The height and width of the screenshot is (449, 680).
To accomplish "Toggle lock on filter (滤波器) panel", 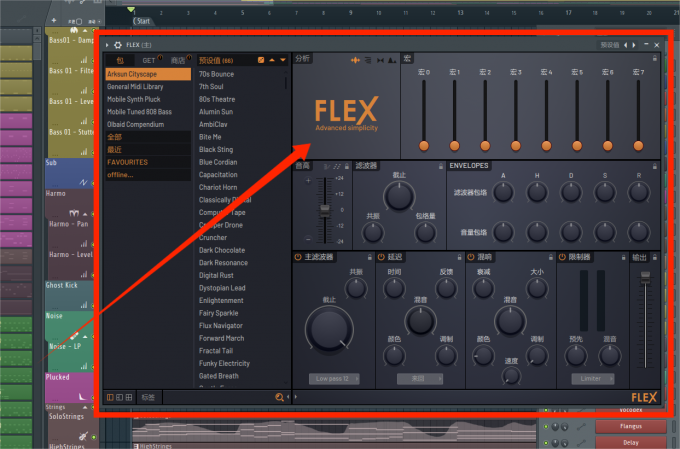I will pos(441,166).
